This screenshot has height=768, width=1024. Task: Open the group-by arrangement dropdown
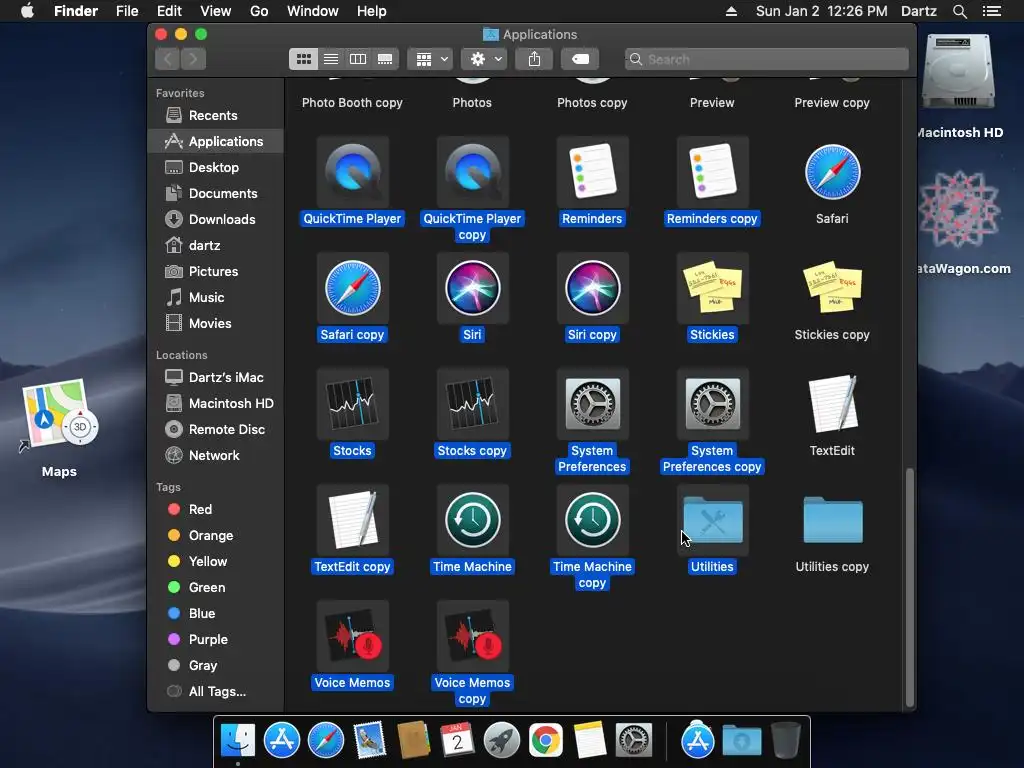(x=430, y=59)
